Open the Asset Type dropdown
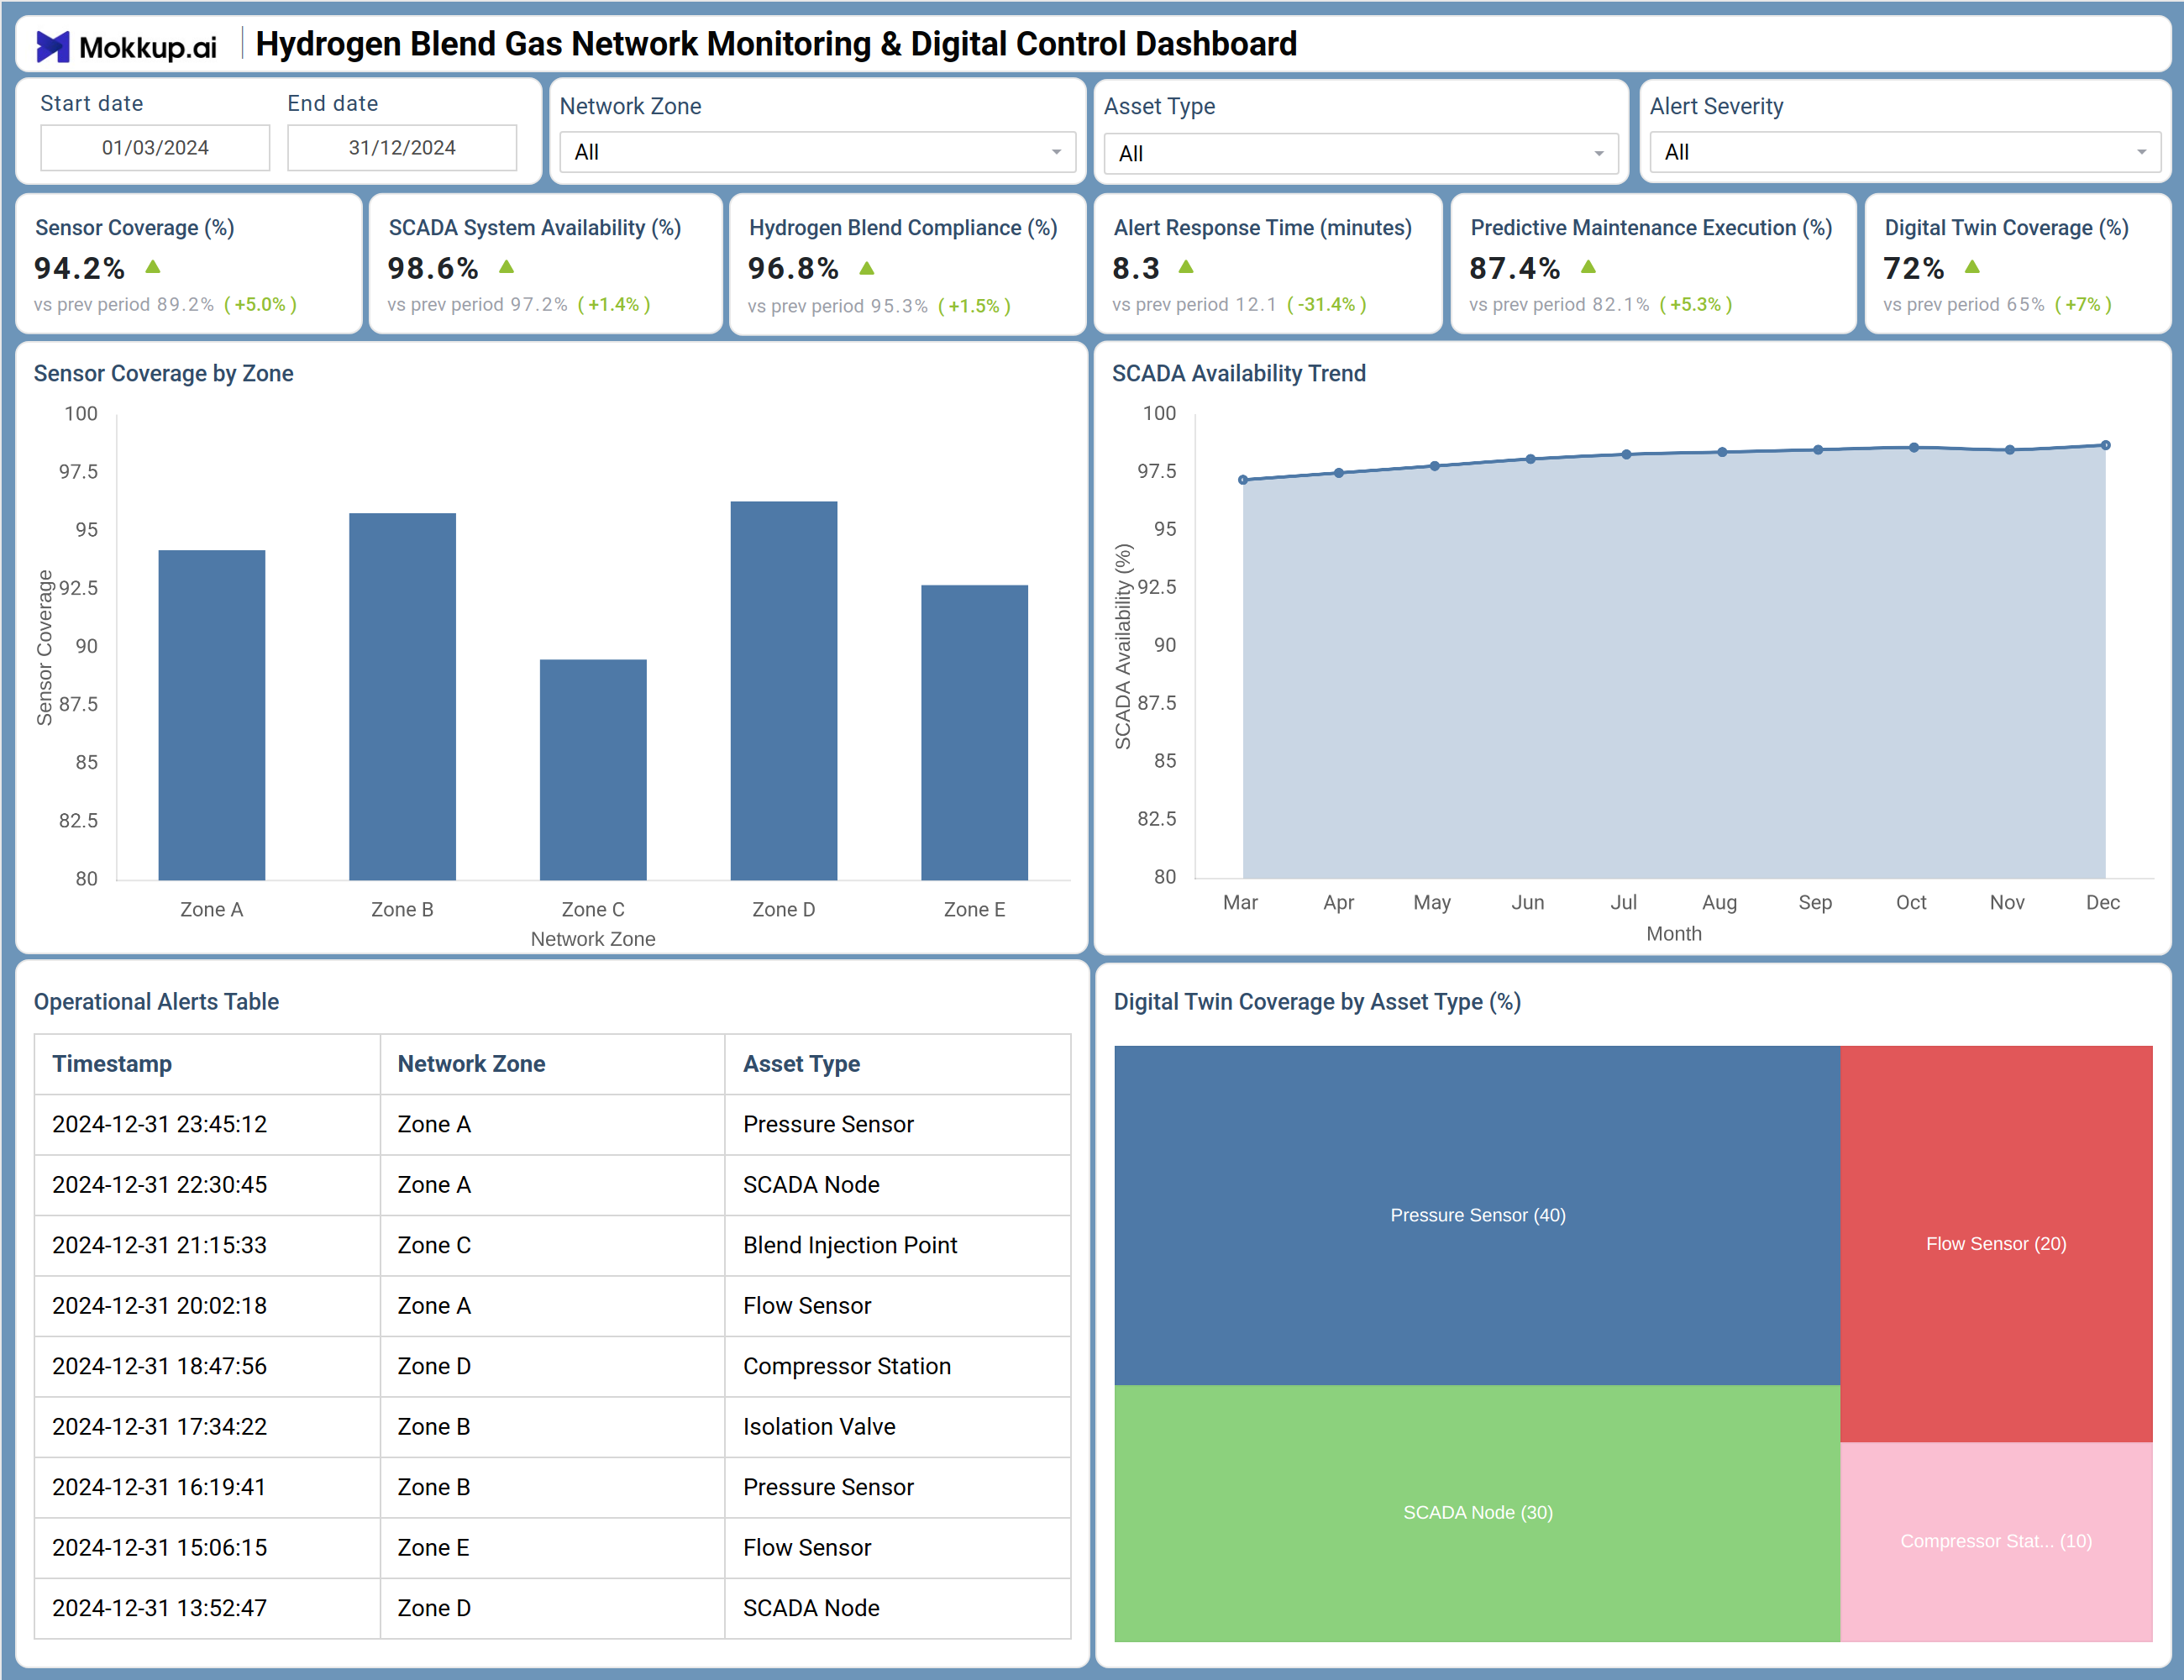 coord(1360,153)
